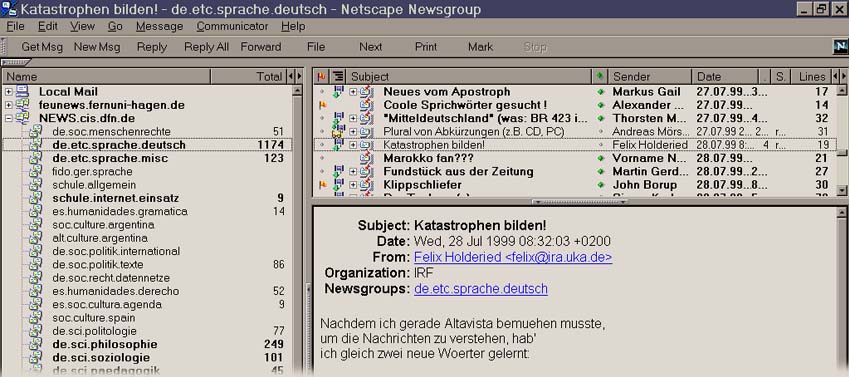Open the de.etc.sprache.deutsch newsgroup link

point(481,289)
